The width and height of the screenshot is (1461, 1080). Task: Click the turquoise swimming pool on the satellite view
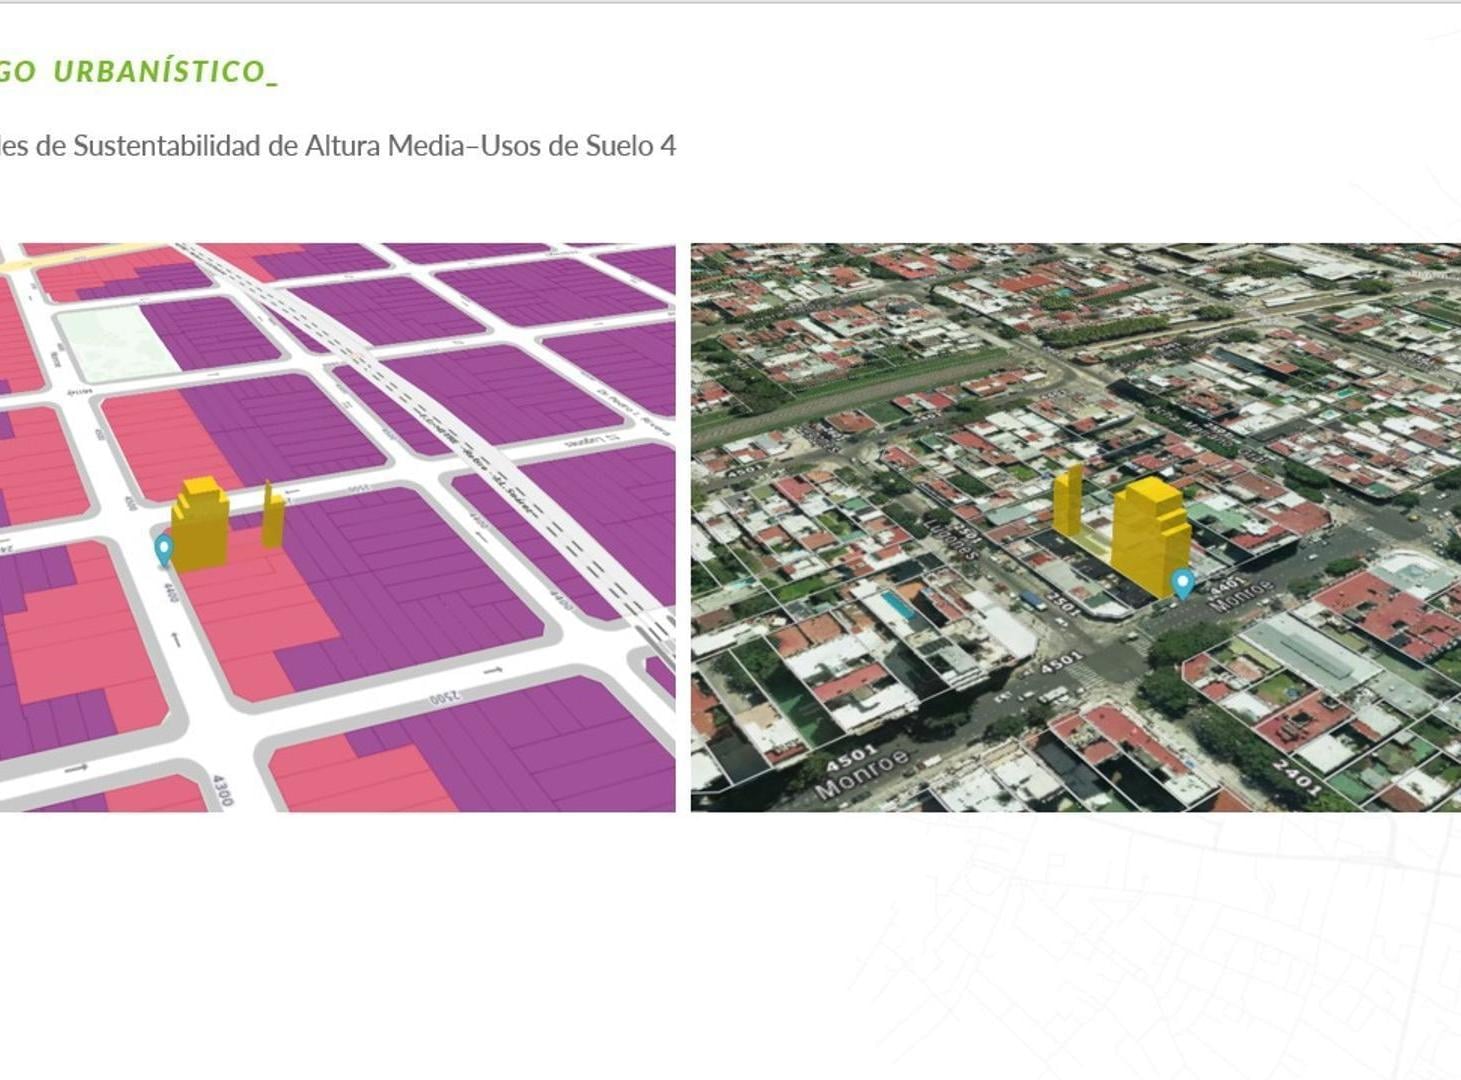[x=898, y=606]
